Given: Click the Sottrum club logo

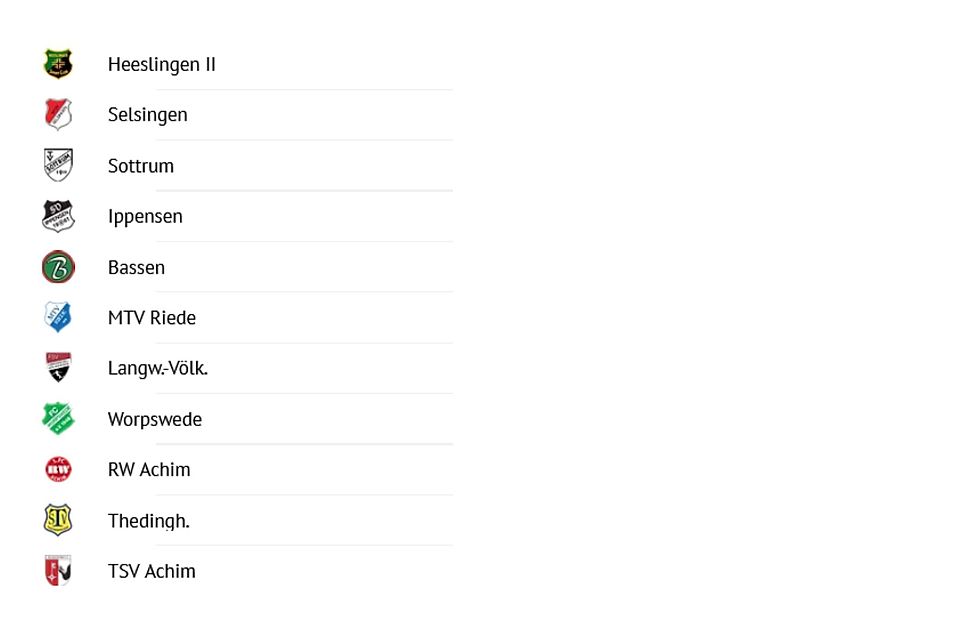Looking at the screenshot, I should 58,165.
